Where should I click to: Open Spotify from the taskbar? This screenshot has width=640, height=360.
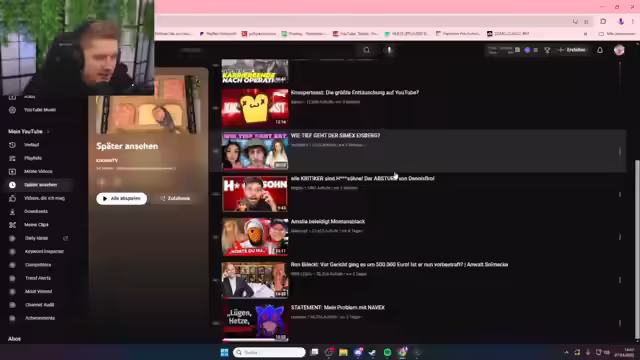coord(387,352)
